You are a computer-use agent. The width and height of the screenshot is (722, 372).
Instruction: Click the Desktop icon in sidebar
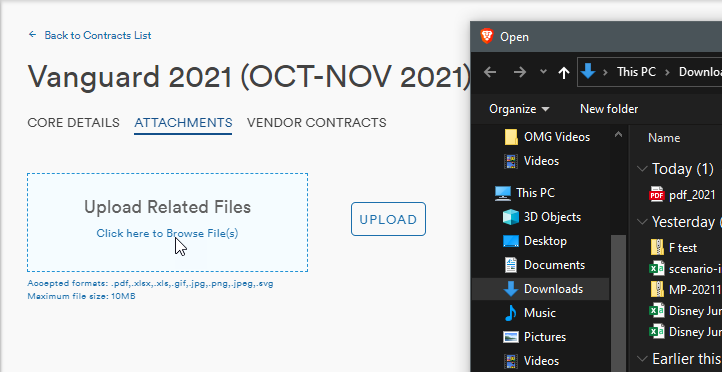tap(511, 241)
